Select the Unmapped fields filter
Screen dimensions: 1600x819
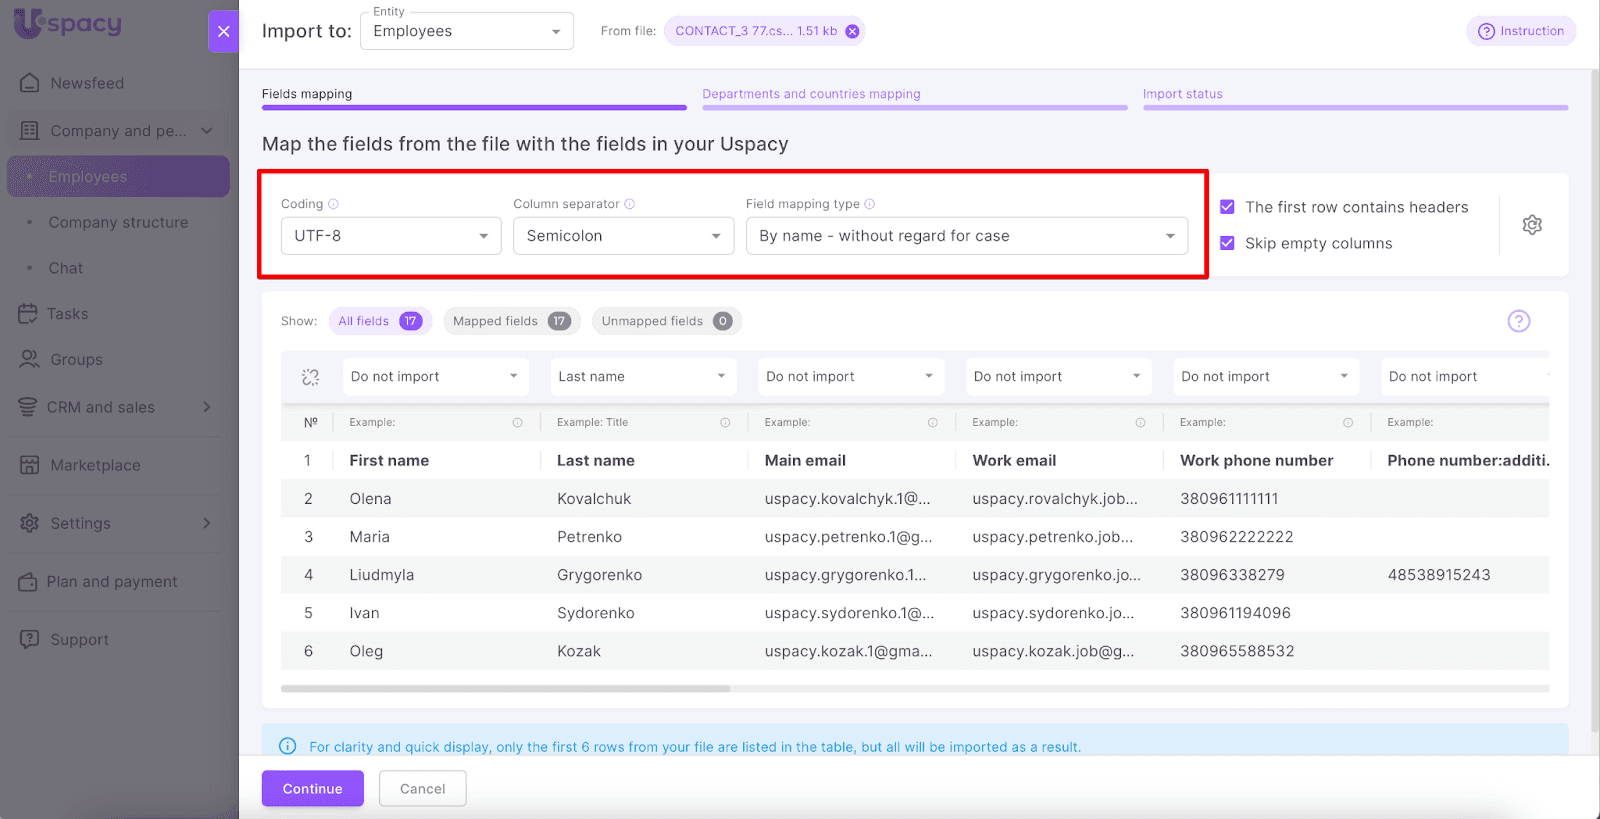pos(666,321)
